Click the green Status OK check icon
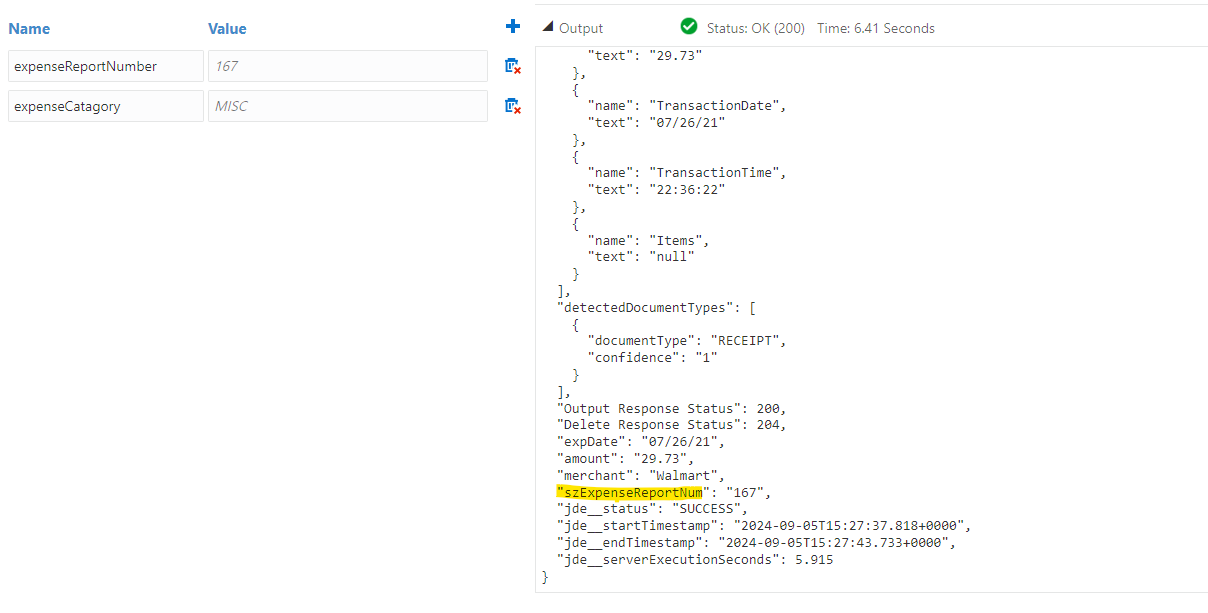 (x=688, y=27)
